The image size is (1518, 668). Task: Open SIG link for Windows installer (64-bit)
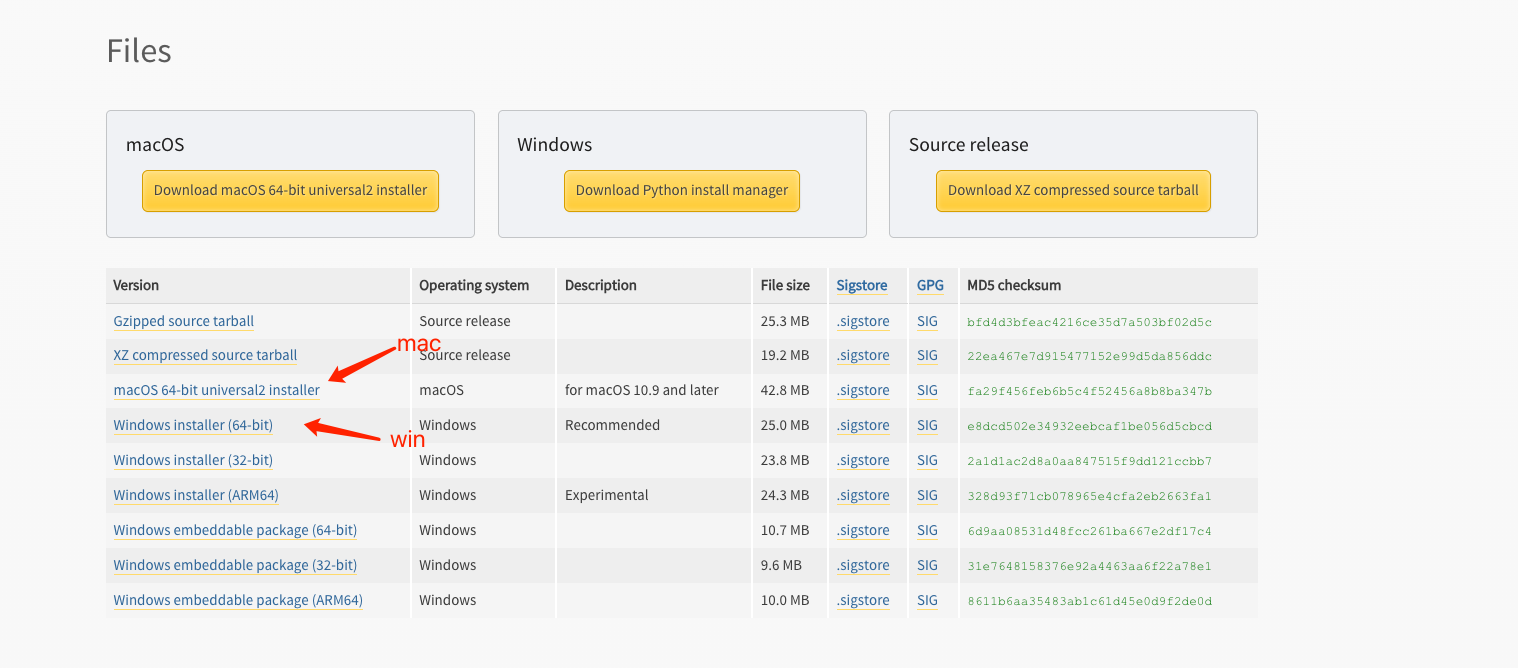coord(927,425)
